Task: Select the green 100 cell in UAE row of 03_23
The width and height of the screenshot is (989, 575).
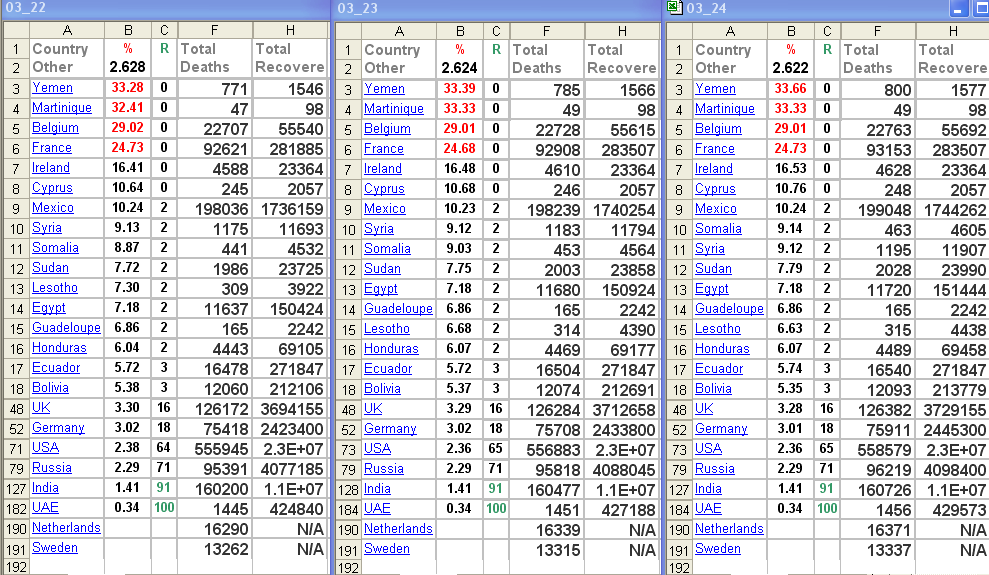Action: point(496,508)
